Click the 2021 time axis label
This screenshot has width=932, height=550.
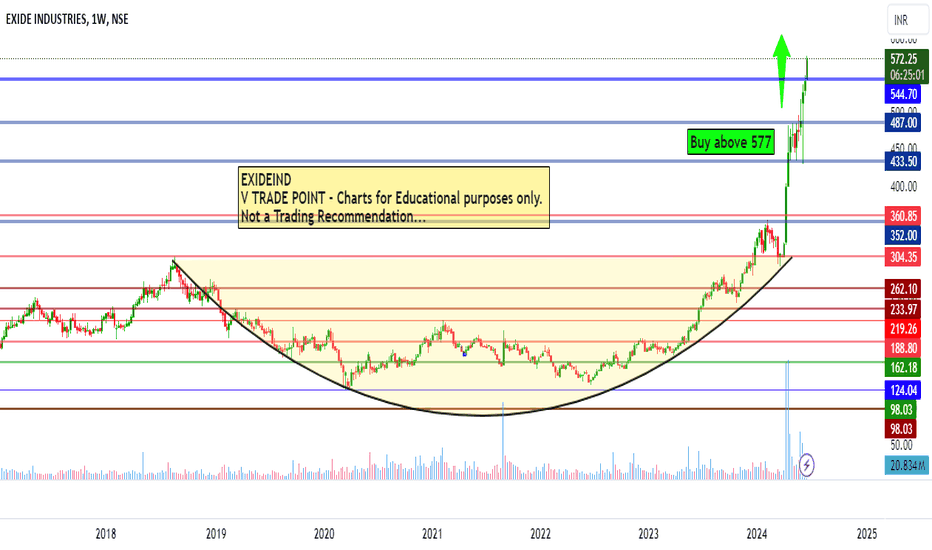432,533
